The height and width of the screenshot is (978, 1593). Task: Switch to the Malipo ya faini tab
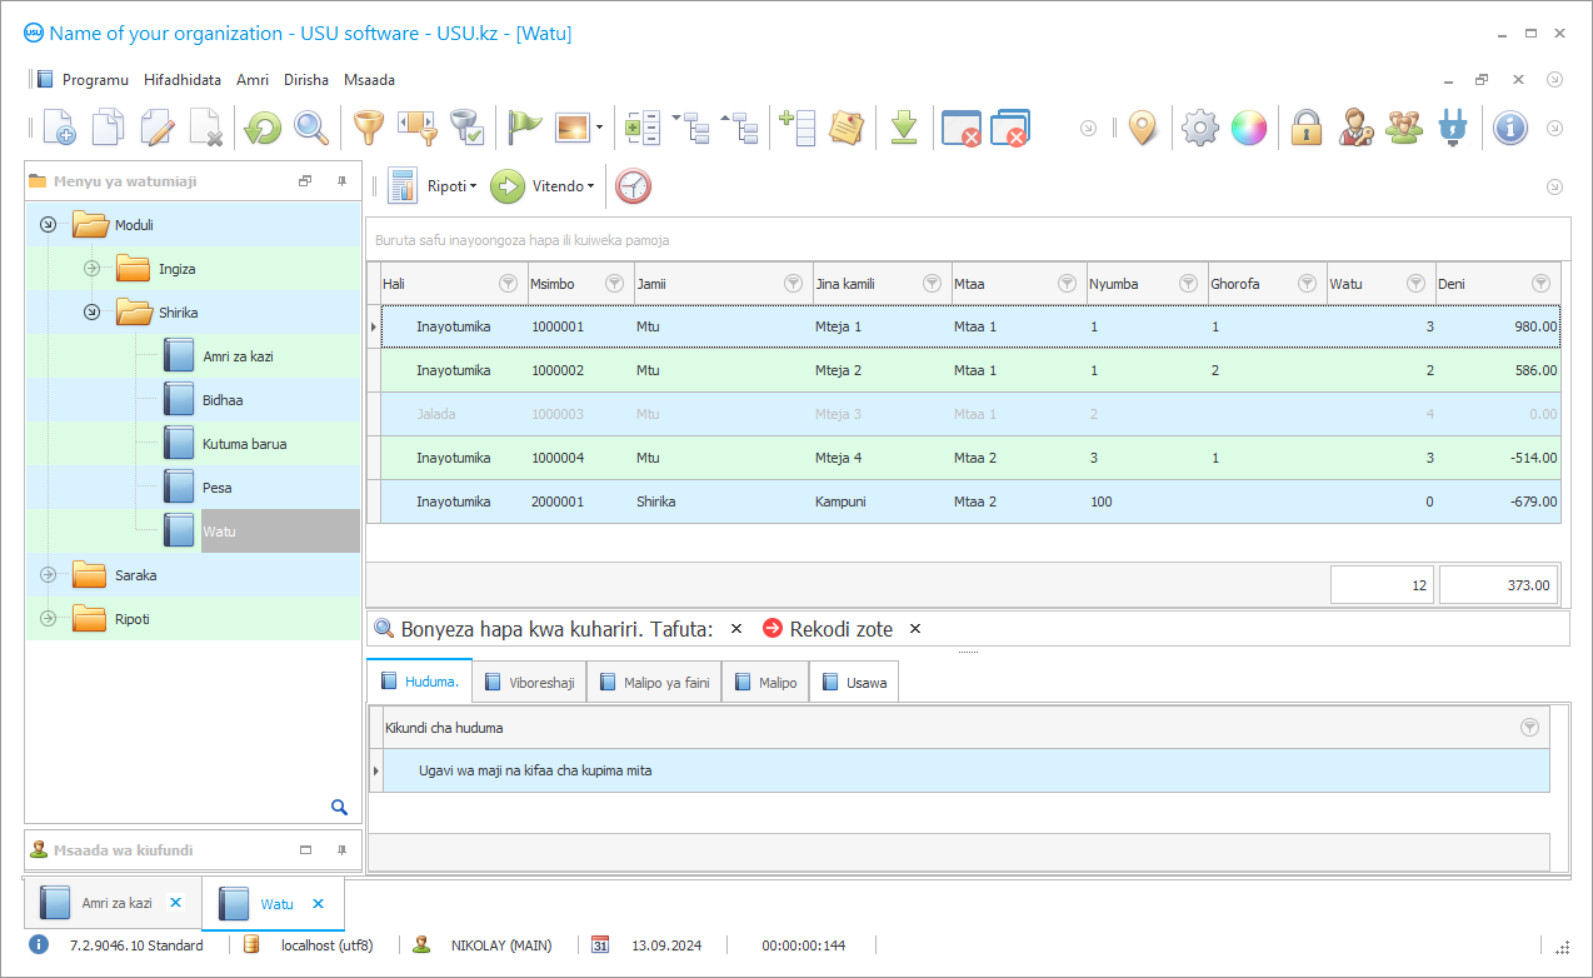coord(654,683)
